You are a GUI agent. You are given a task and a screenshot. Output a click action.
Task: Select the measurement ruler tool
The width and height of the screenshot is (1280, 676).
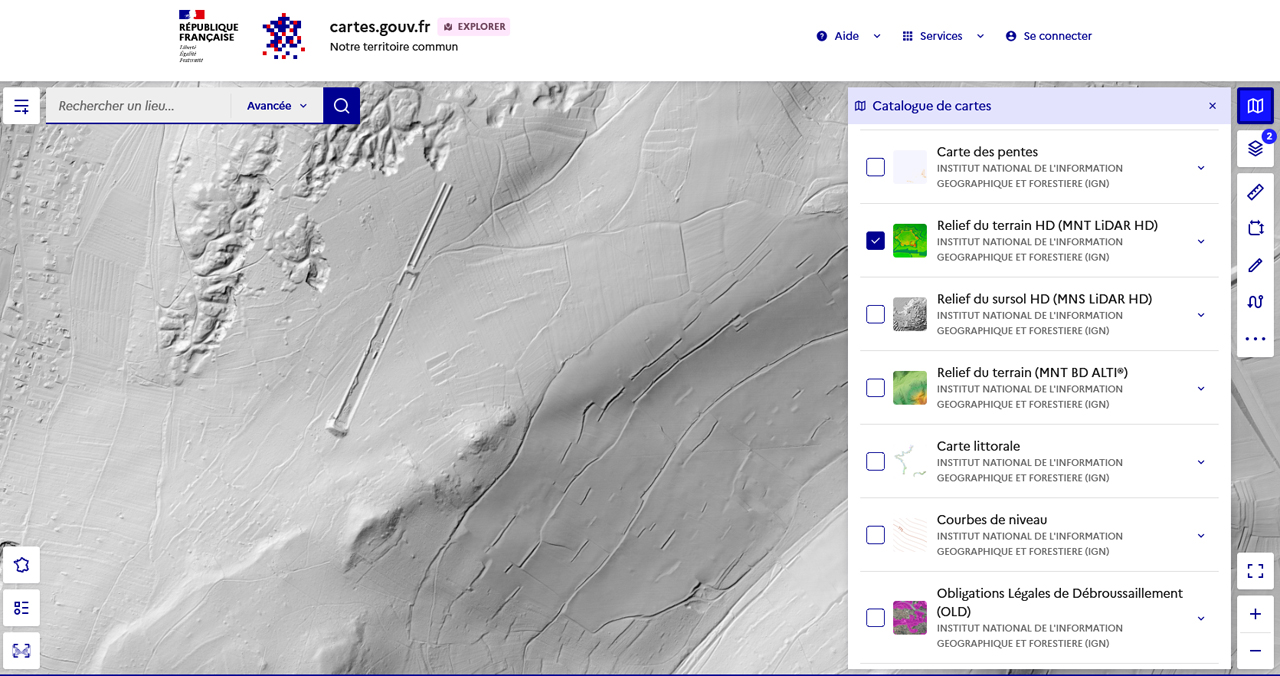coord(1255,192)
